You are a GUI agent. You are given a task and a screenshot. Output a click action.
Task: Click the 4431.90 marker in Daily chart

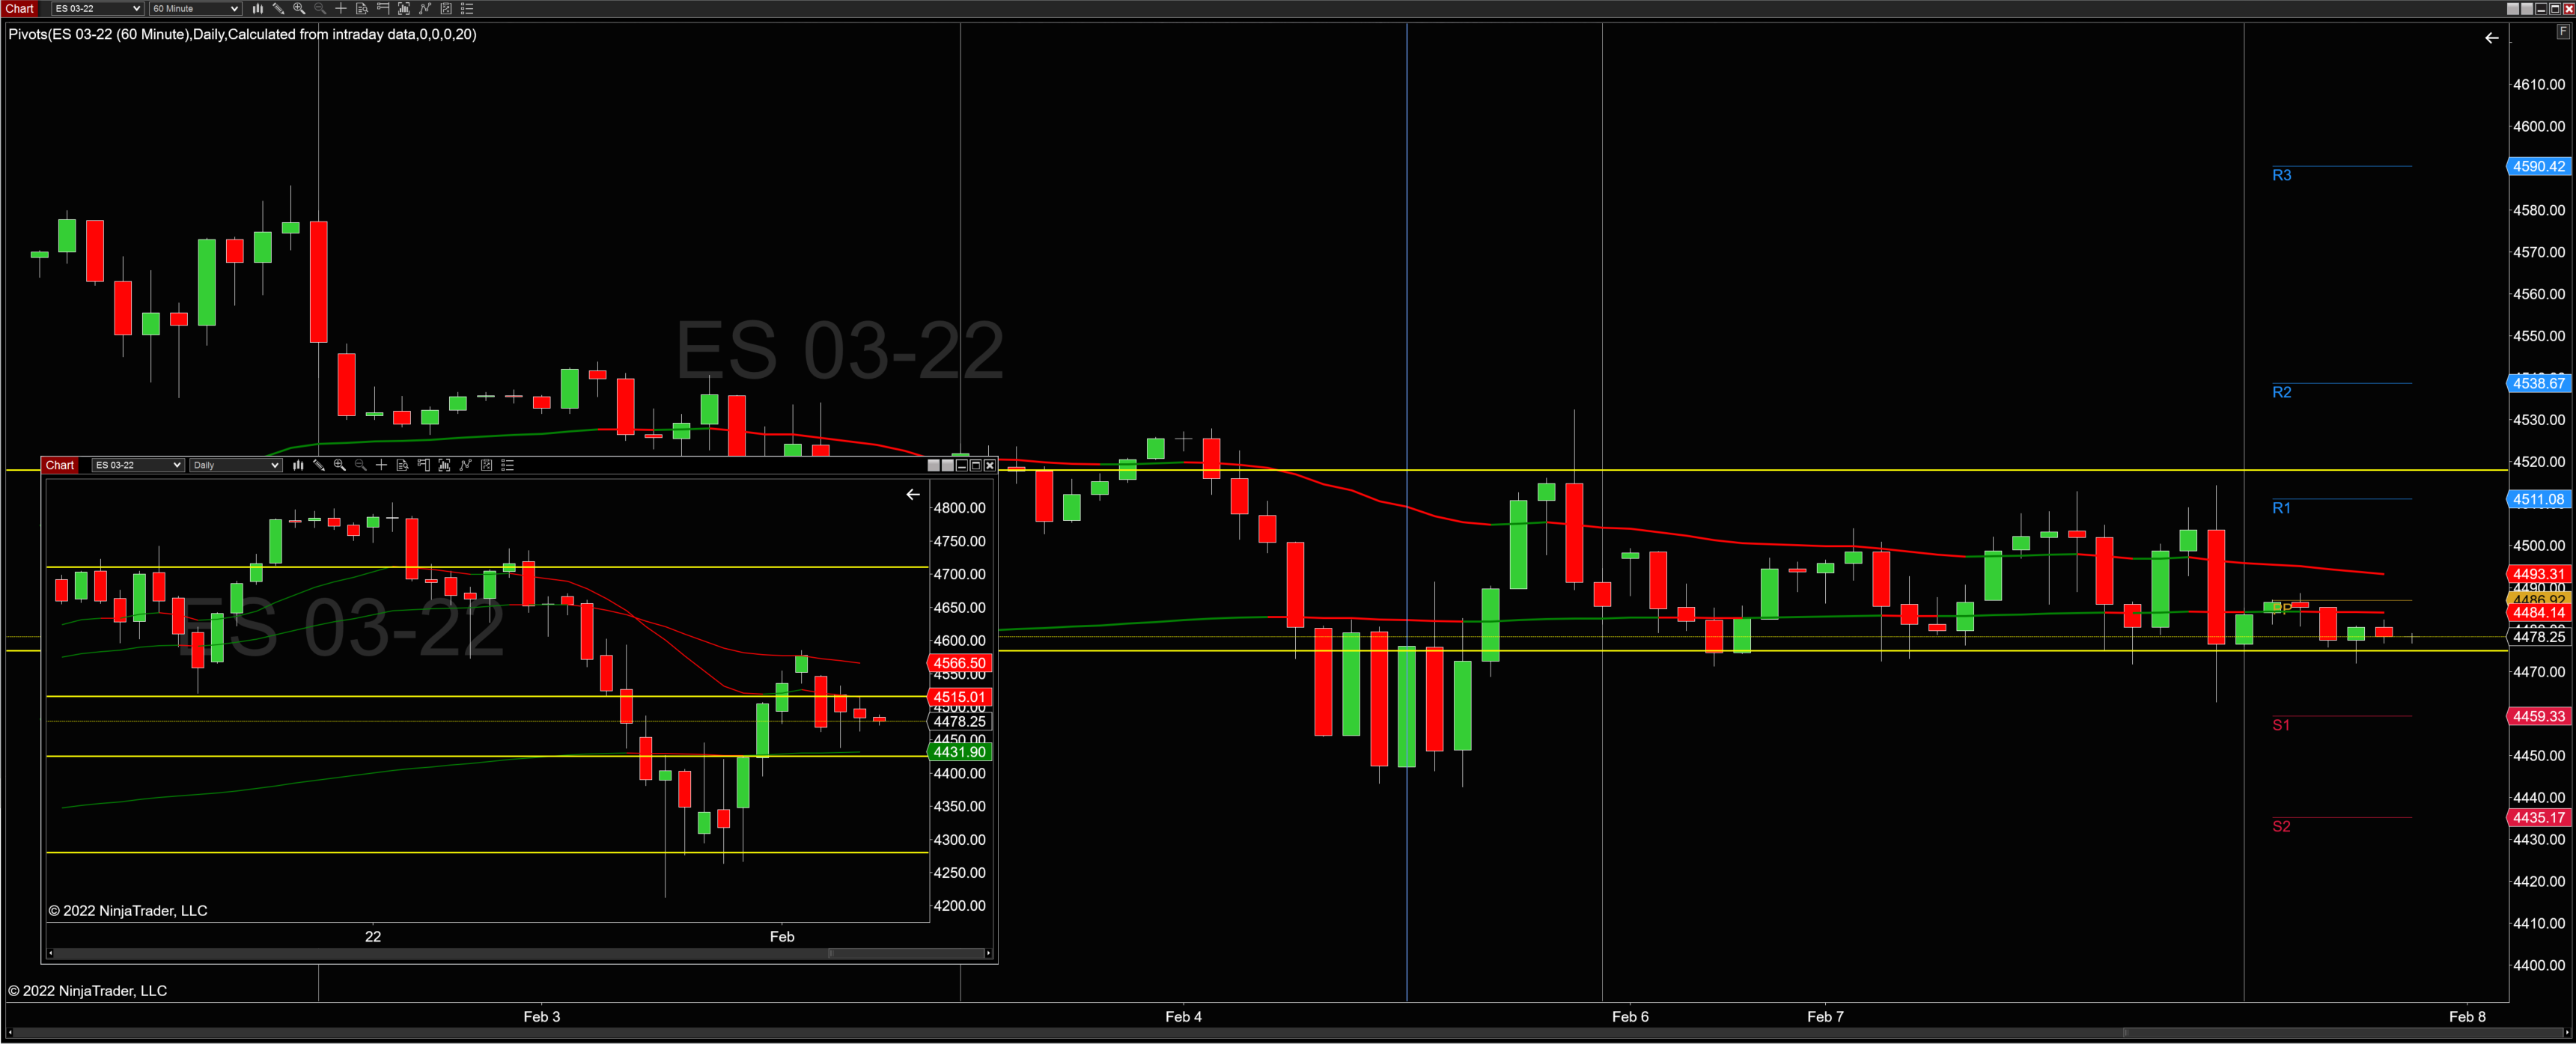coord(959,752)
